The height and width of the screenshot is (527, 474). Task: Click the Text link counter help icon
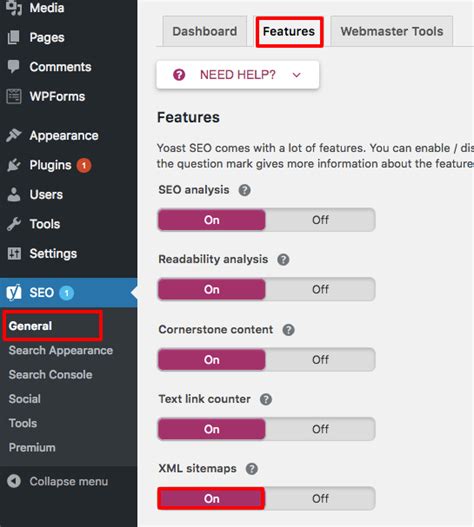pyautogui.click(x=266, y=399)
